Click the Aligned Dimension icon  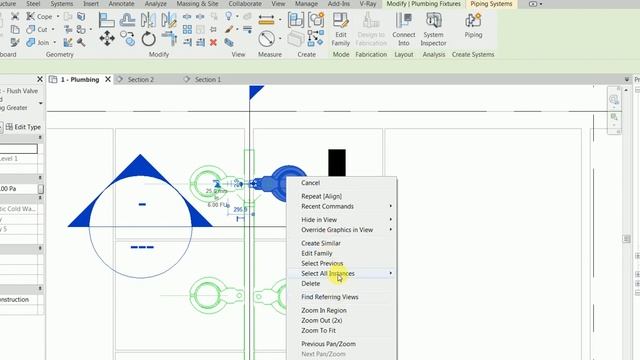266,20
